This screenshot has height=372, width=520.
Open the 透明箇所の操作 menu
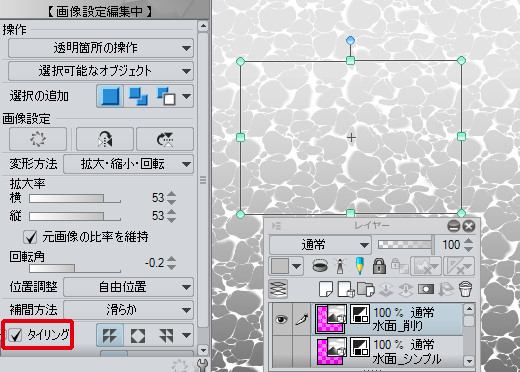101,48
